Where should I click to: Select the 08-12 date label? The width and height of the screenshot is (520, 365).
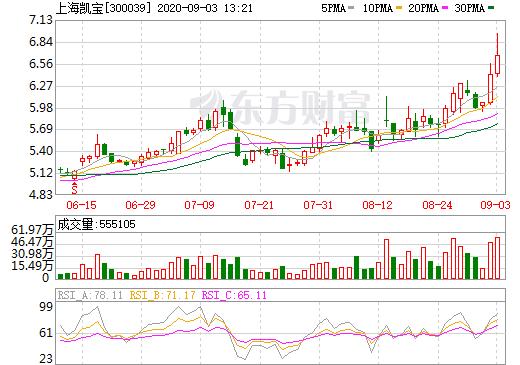[377, 205]
